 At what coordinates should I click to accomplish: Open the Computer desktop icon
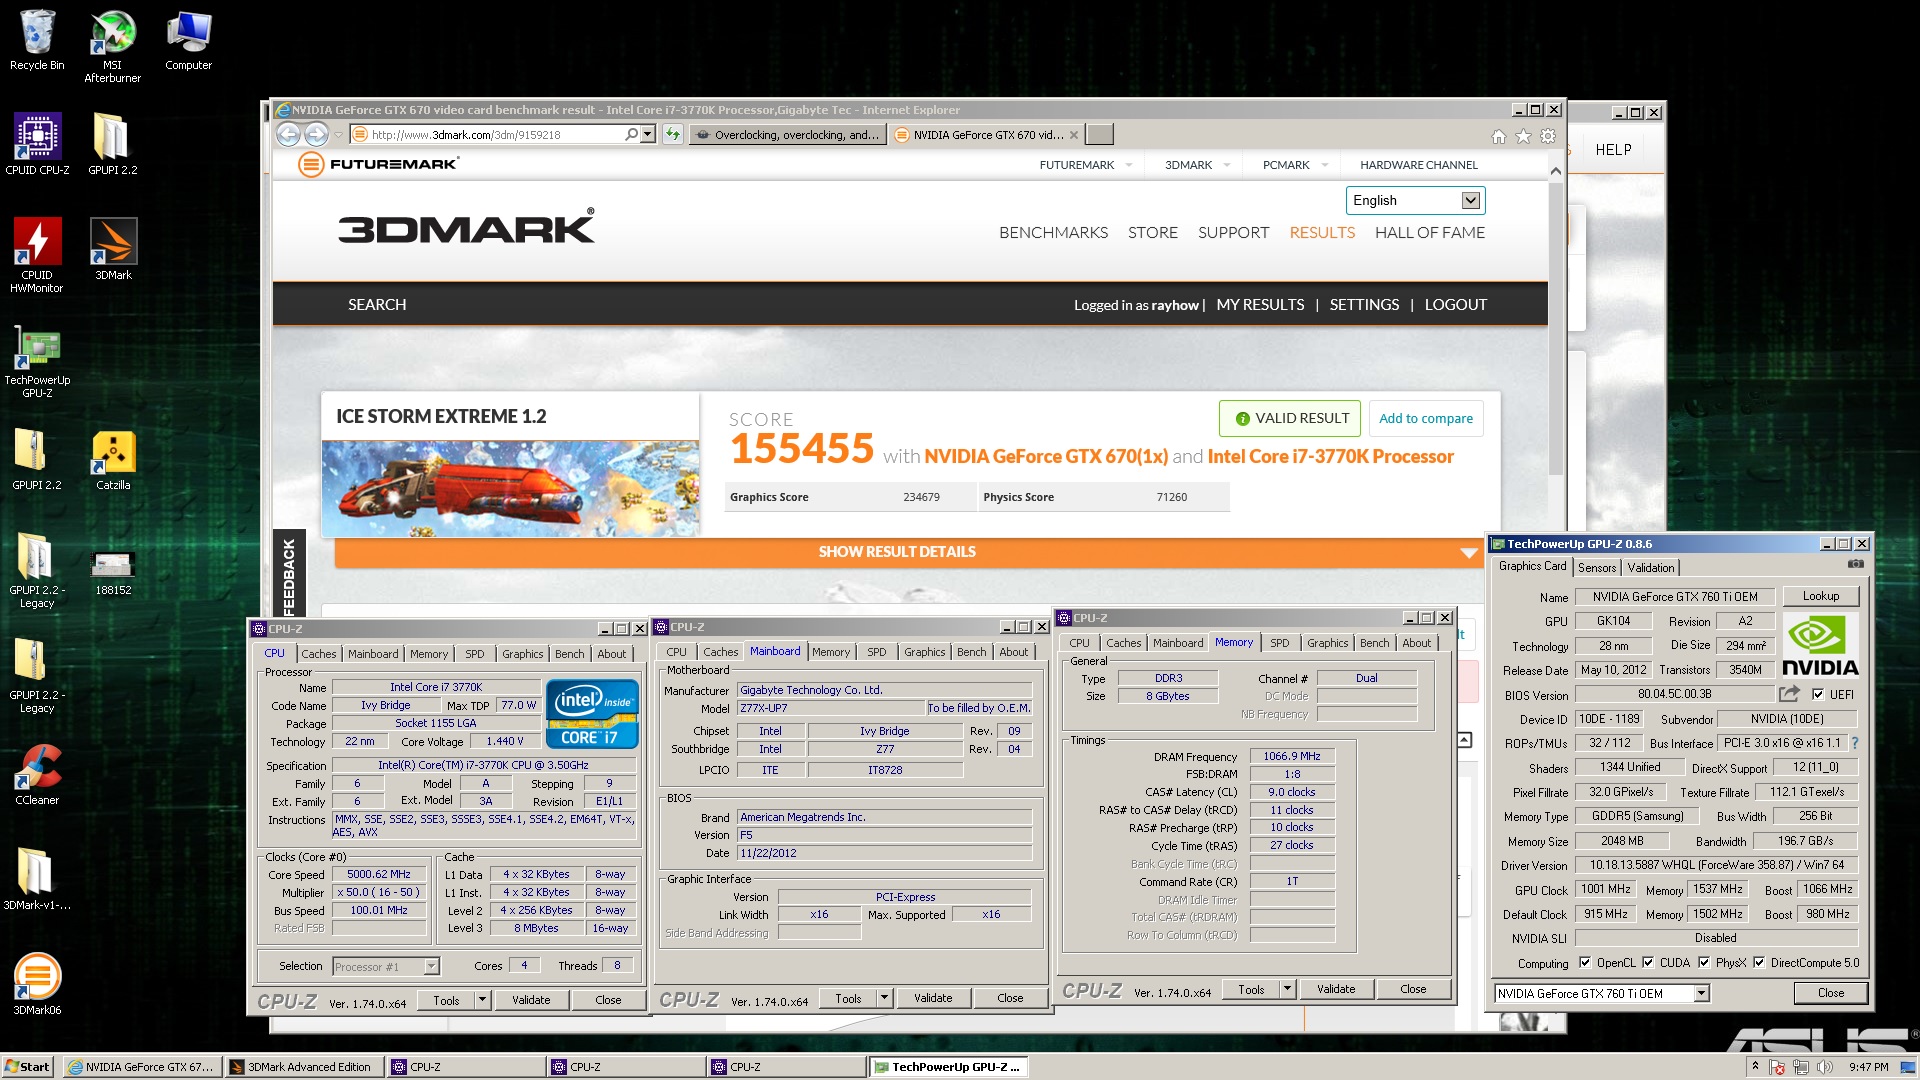click(x=188, y=40)
